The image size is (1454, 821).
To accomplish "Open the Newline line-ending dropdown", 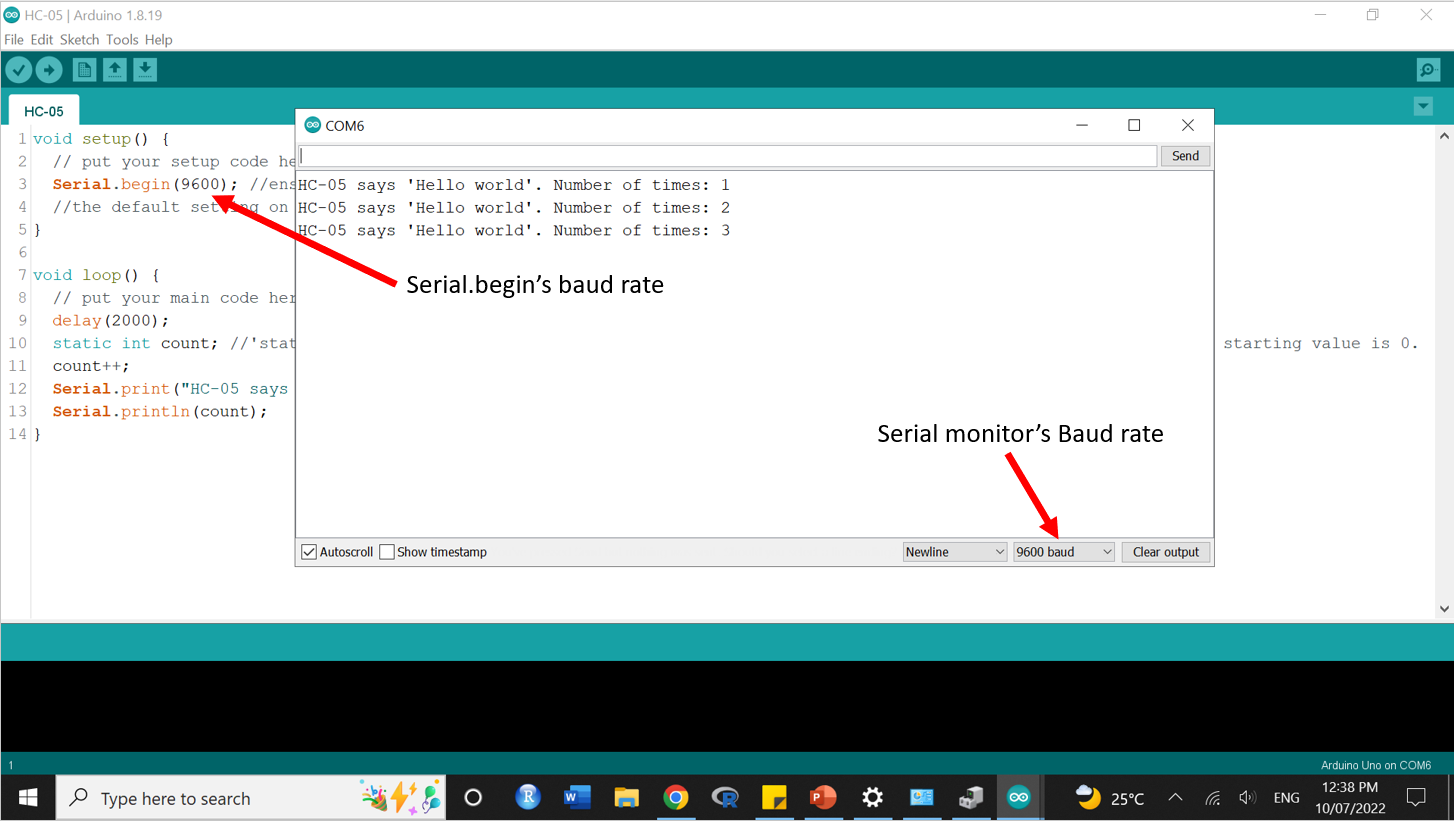I will pyautogui.click(x=955, y=552).
